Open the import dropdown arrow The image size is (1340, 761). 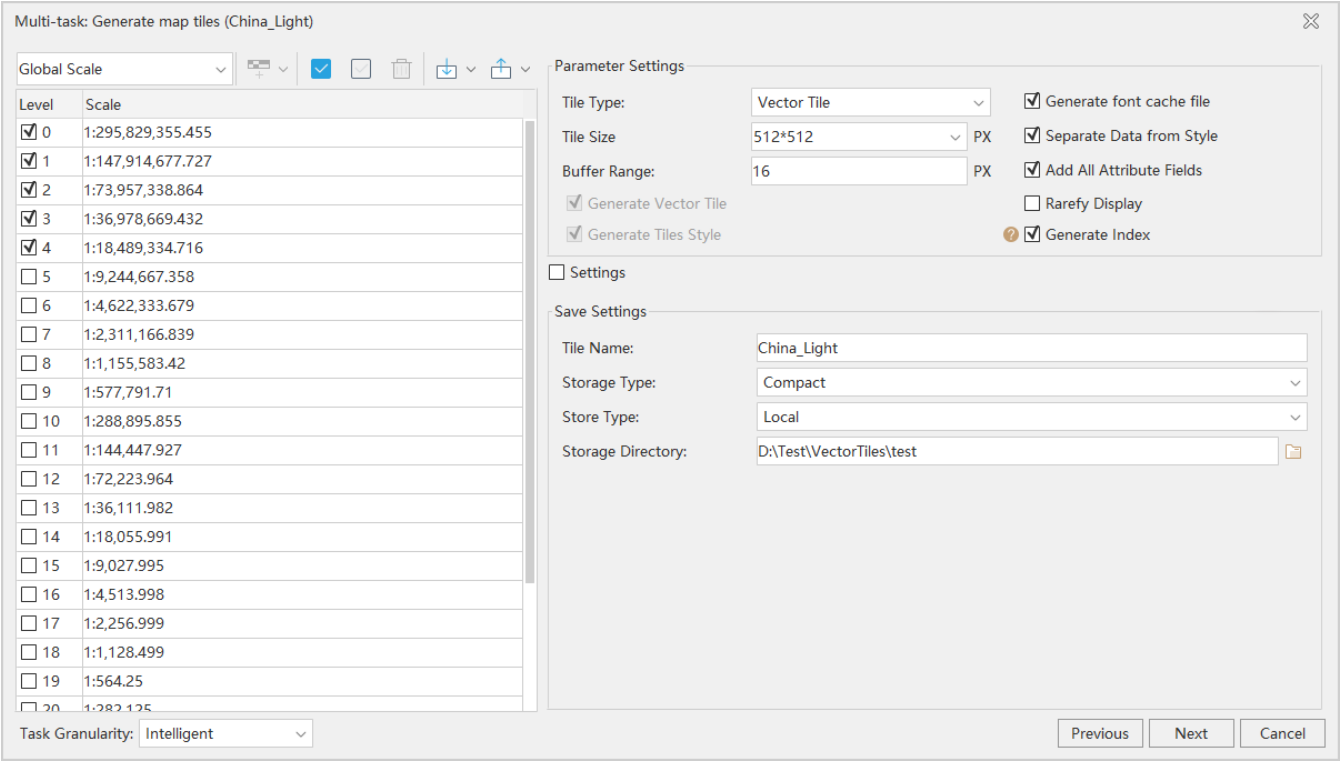[x=470, y=69]
